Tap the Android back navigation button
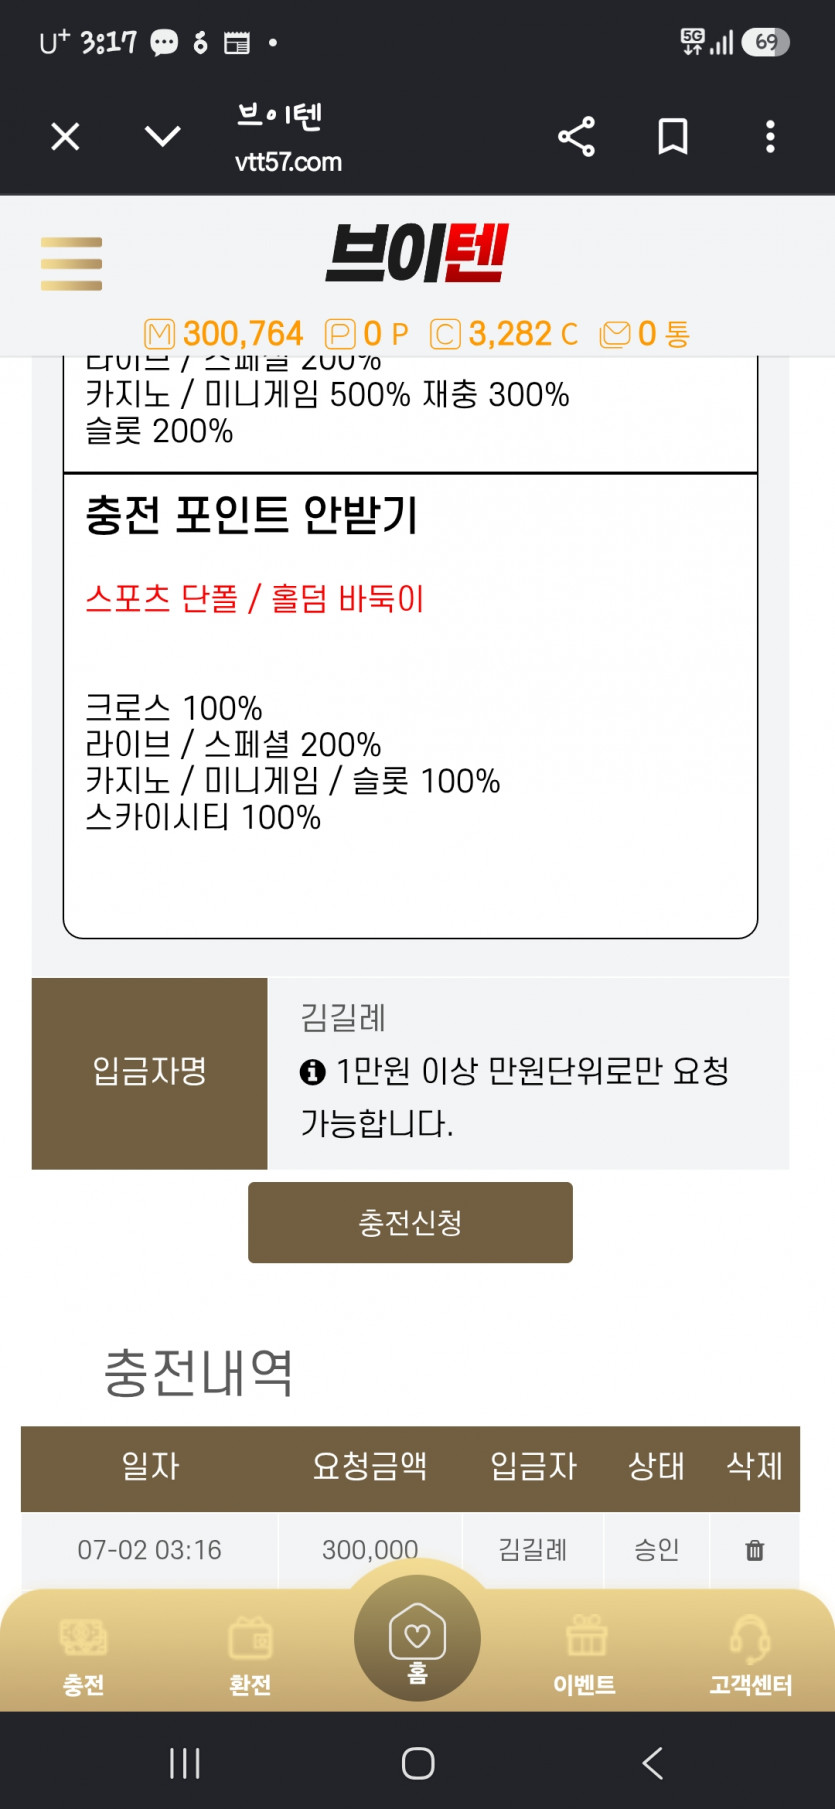 click(652, 1763)
